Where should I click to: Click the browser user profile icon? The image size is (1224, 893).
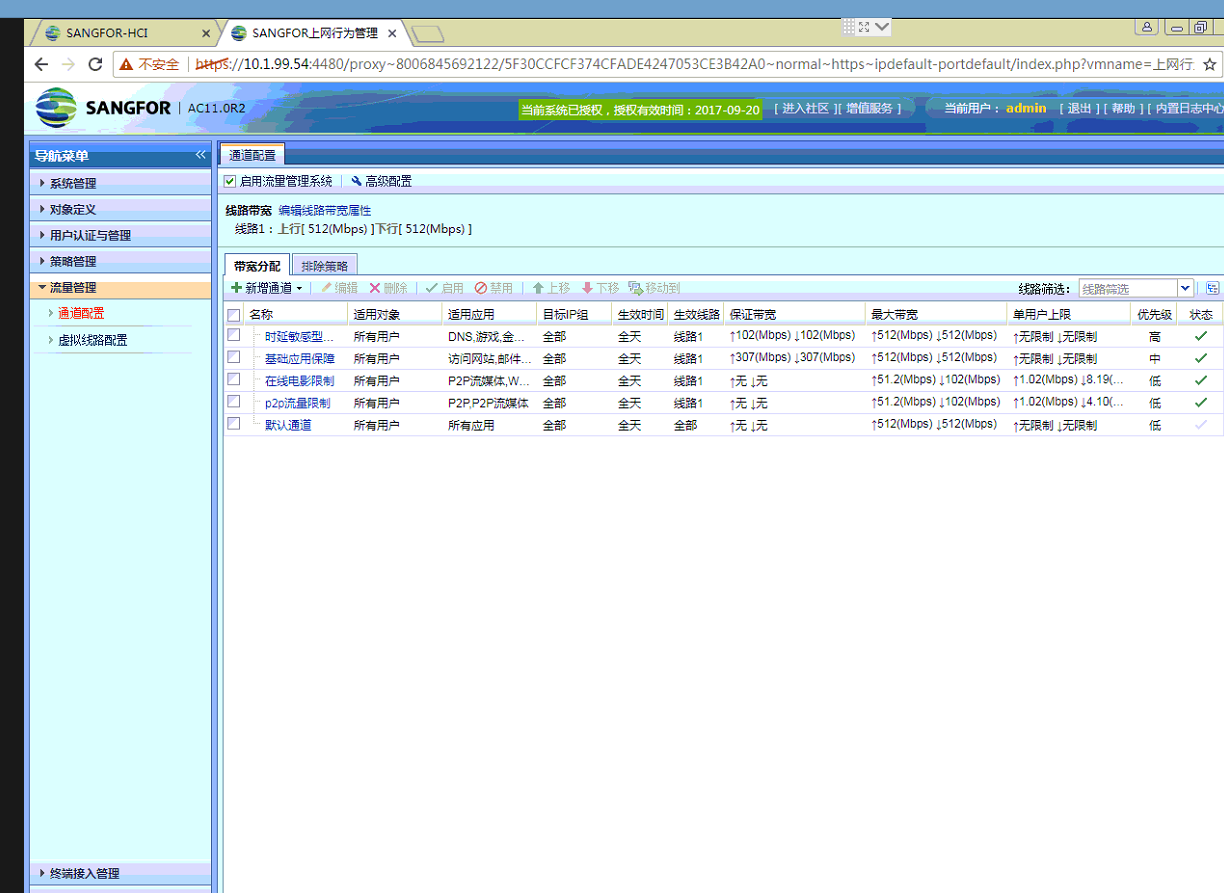click(1148, 27)
